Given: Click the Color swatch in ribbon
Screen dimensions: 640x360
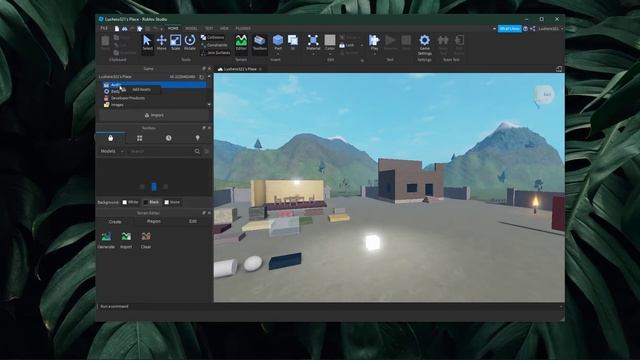Looking at the screenshot, I should pos(330,40).
